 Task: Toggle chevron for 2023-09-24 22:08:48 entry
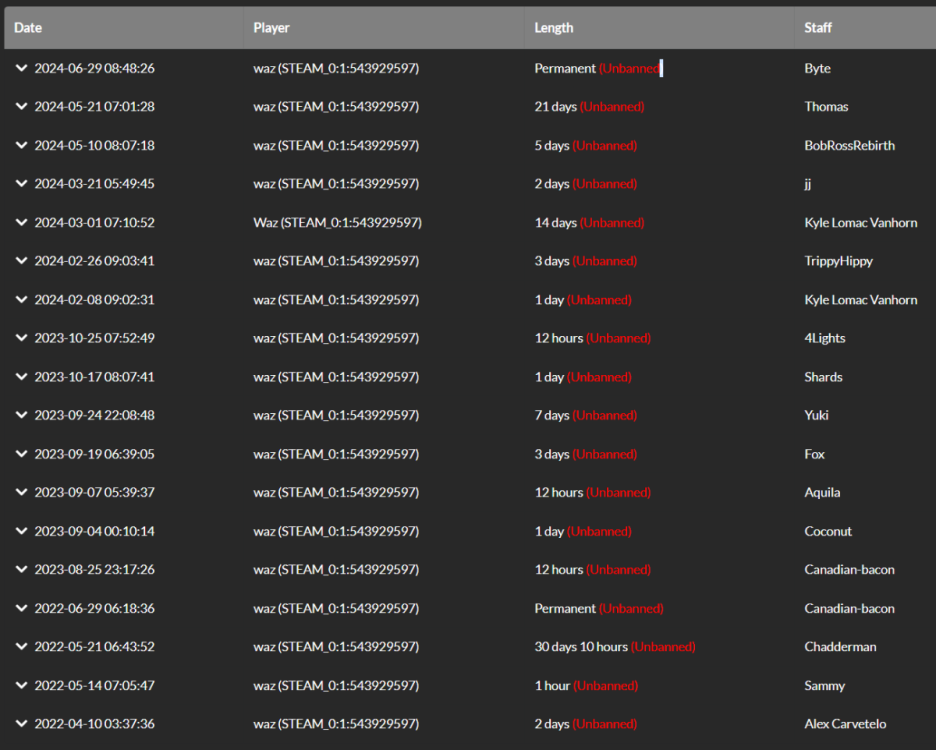pyautogui.click(x=22, y=415)
